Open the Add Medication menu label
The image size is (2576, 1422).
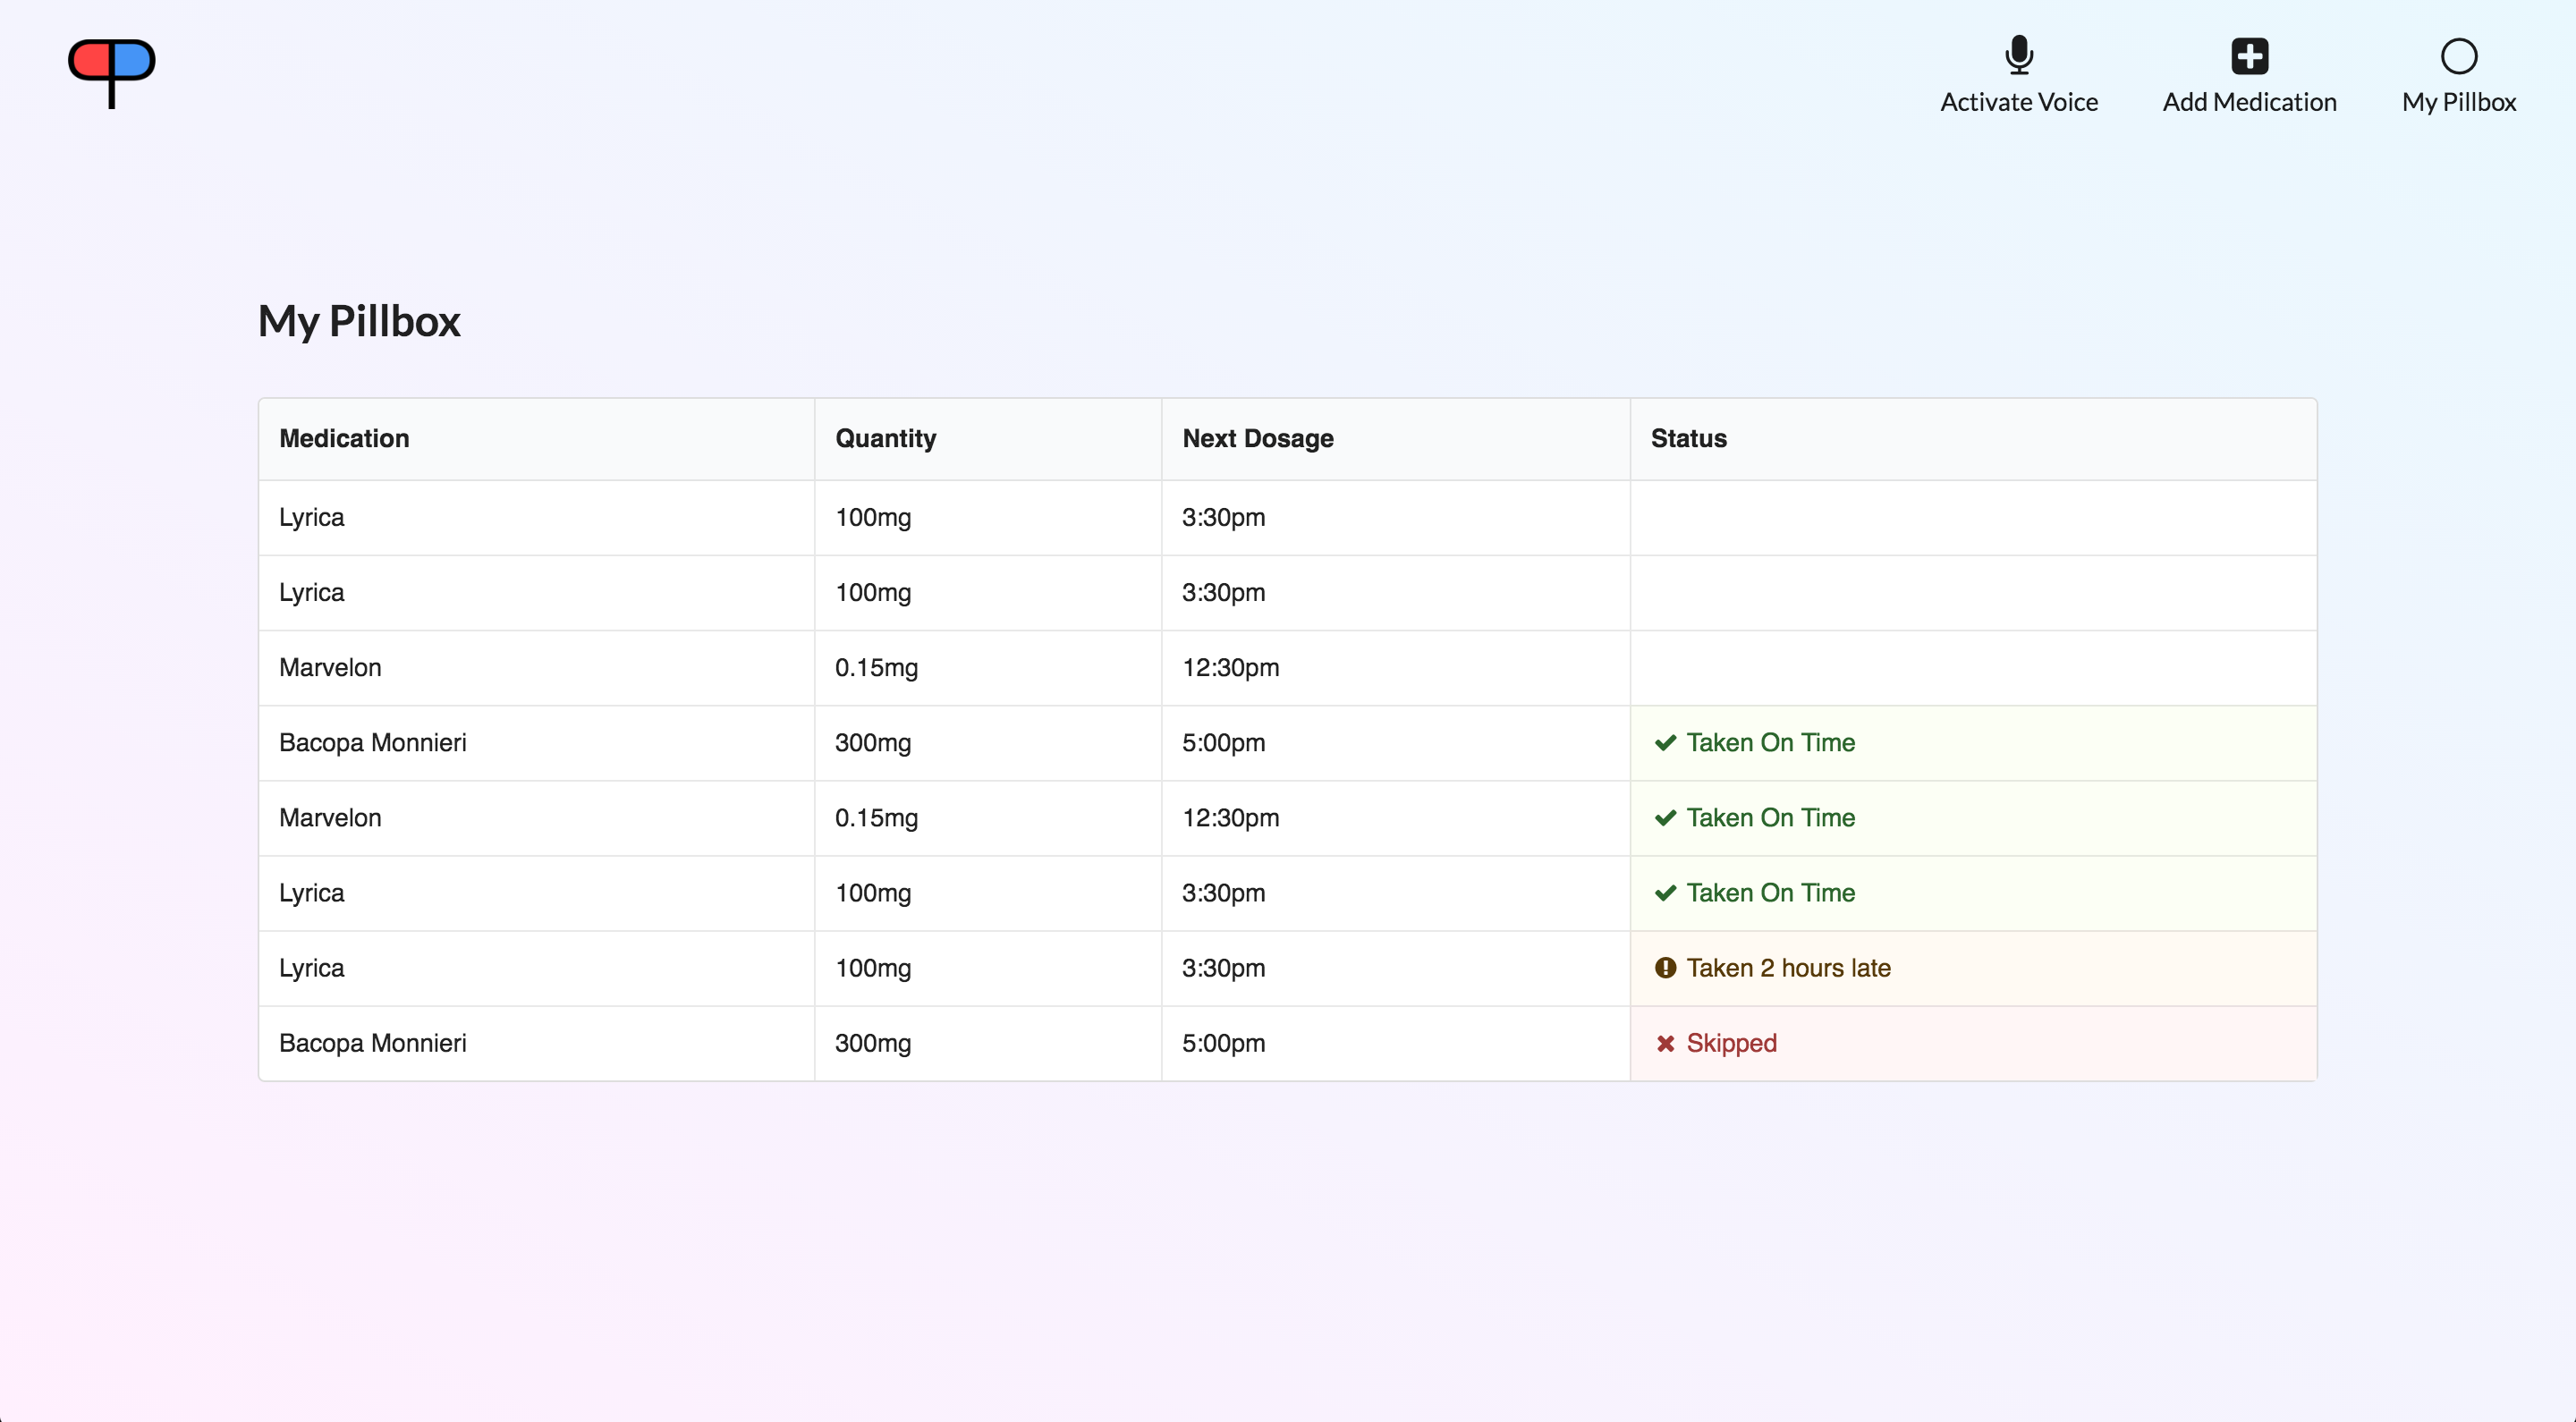[x=2249, y=102]
